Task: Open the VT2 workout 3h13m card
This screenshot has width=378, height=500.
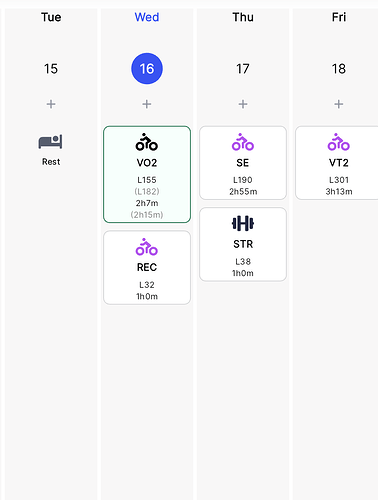Action: pyautogui.click(x=337, y=163)
